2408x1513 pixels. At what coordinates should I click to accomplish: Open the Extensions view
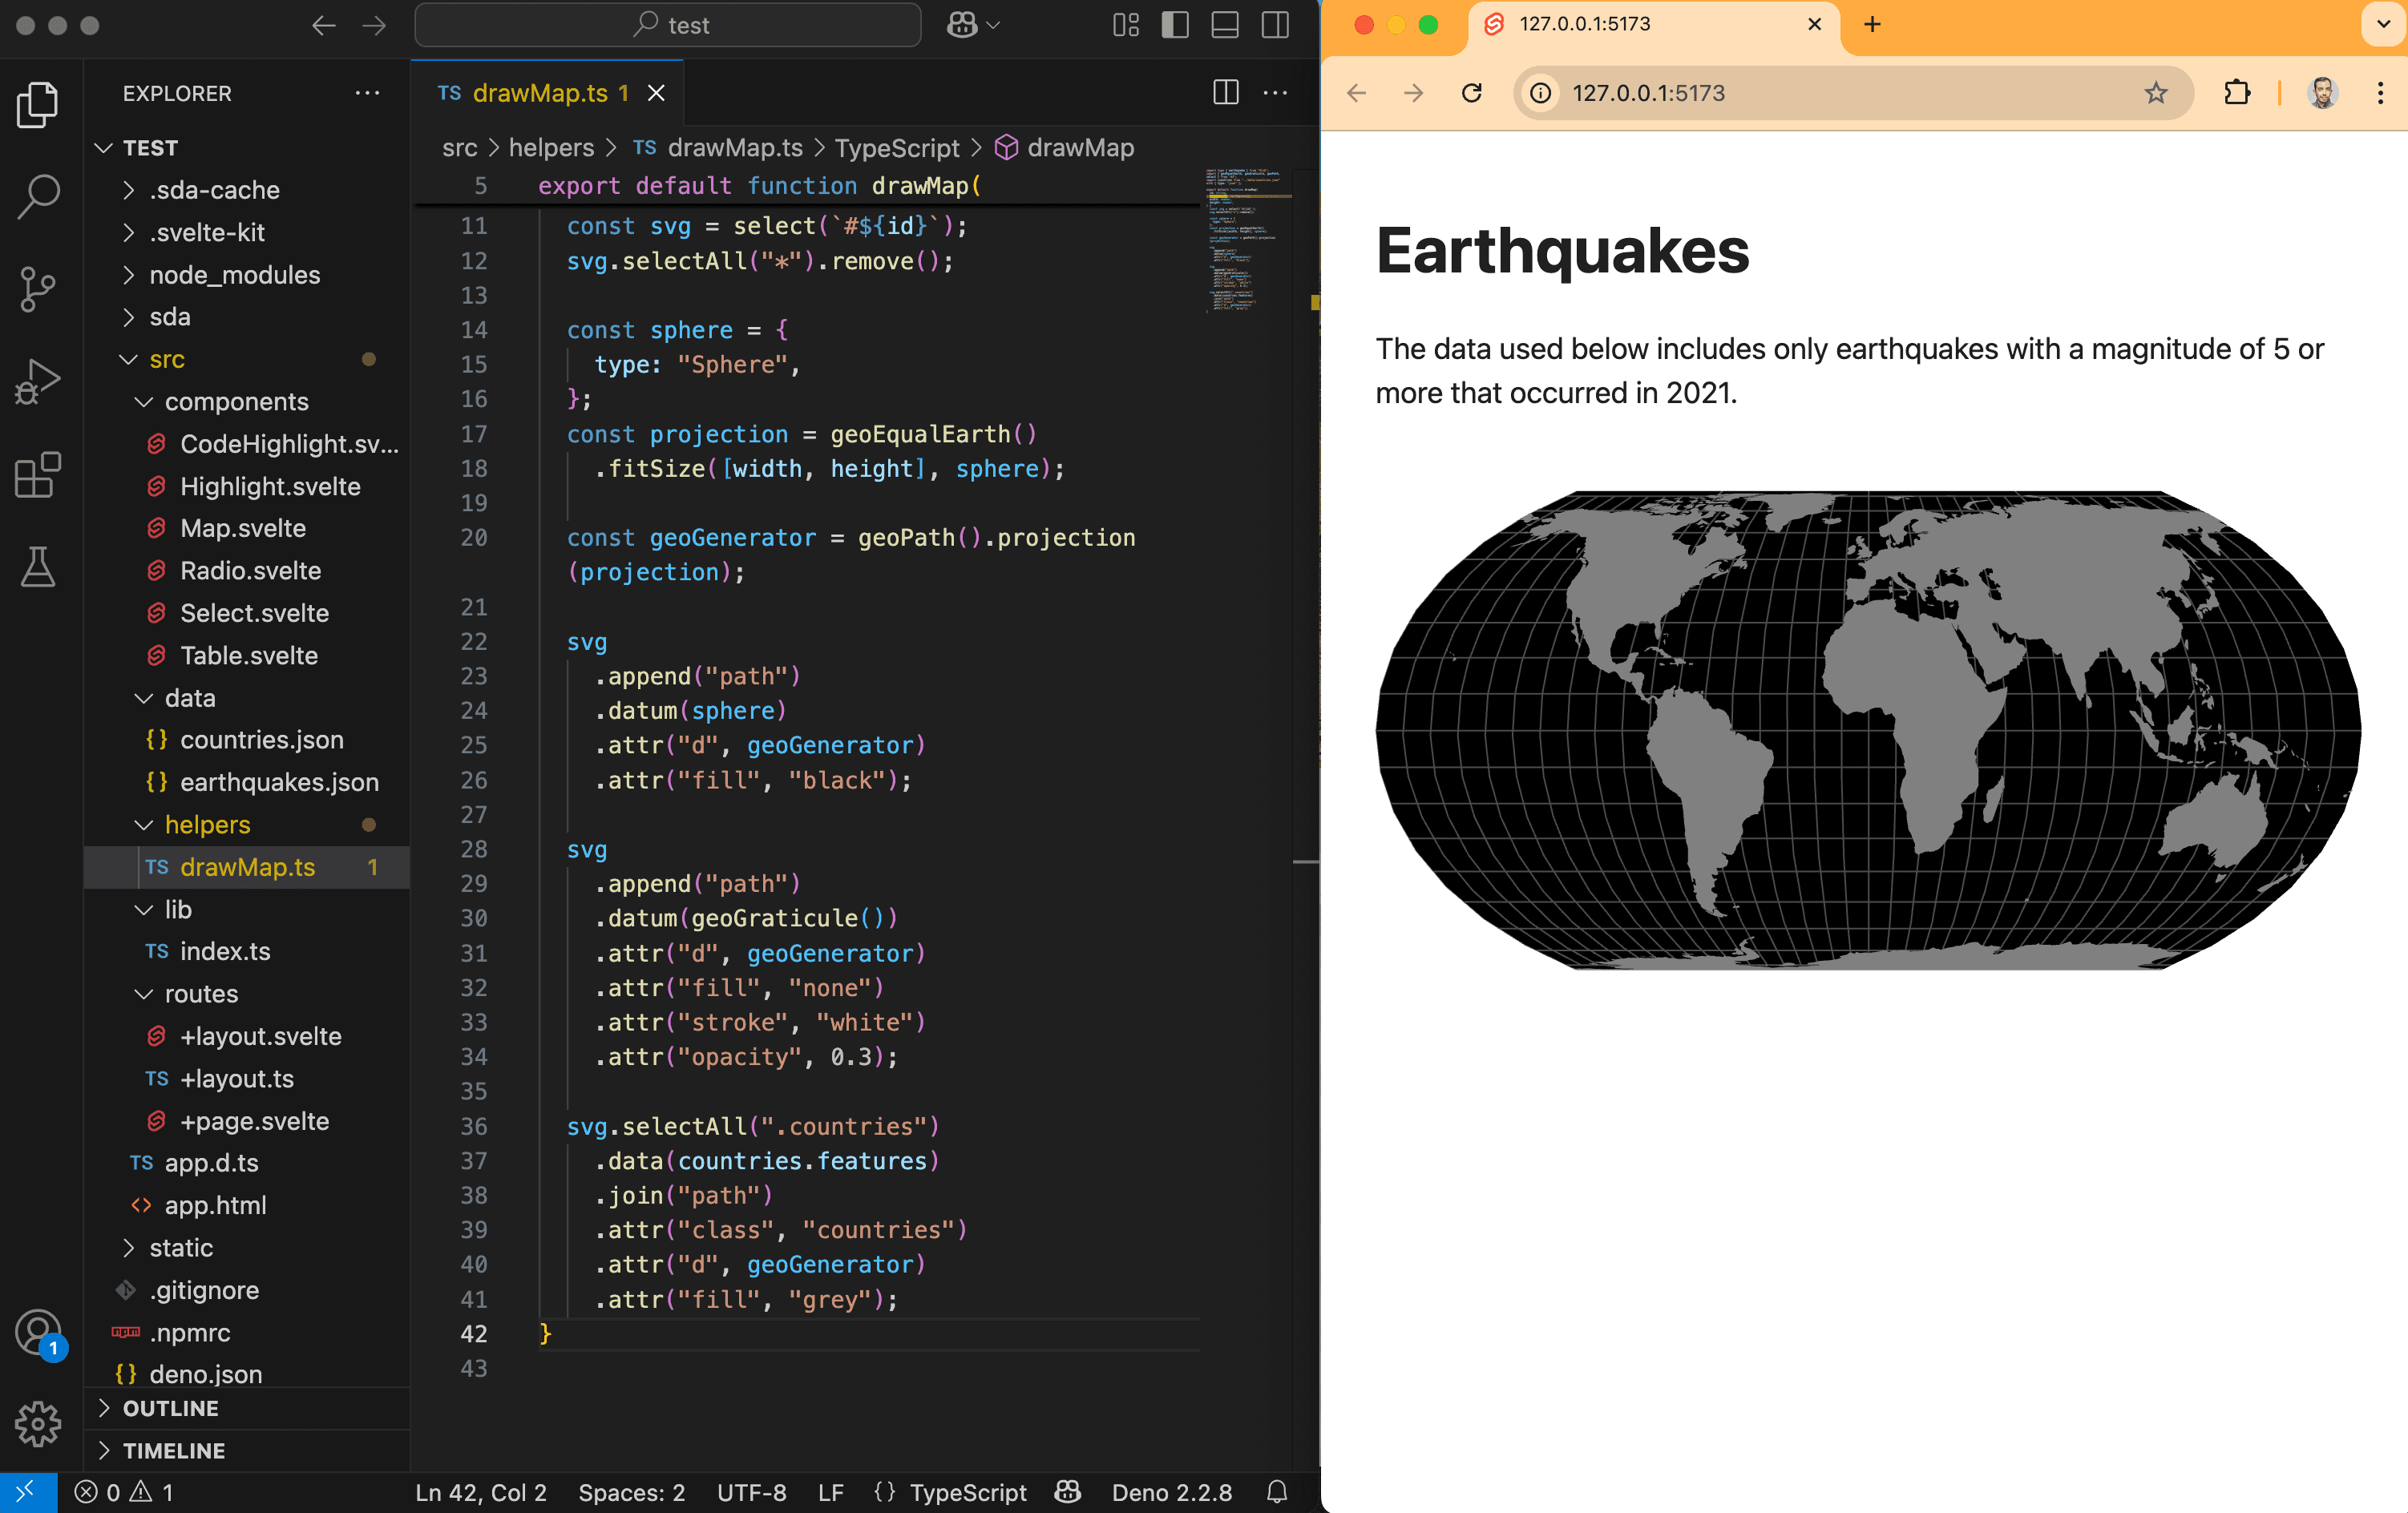[x=39, y=474]
